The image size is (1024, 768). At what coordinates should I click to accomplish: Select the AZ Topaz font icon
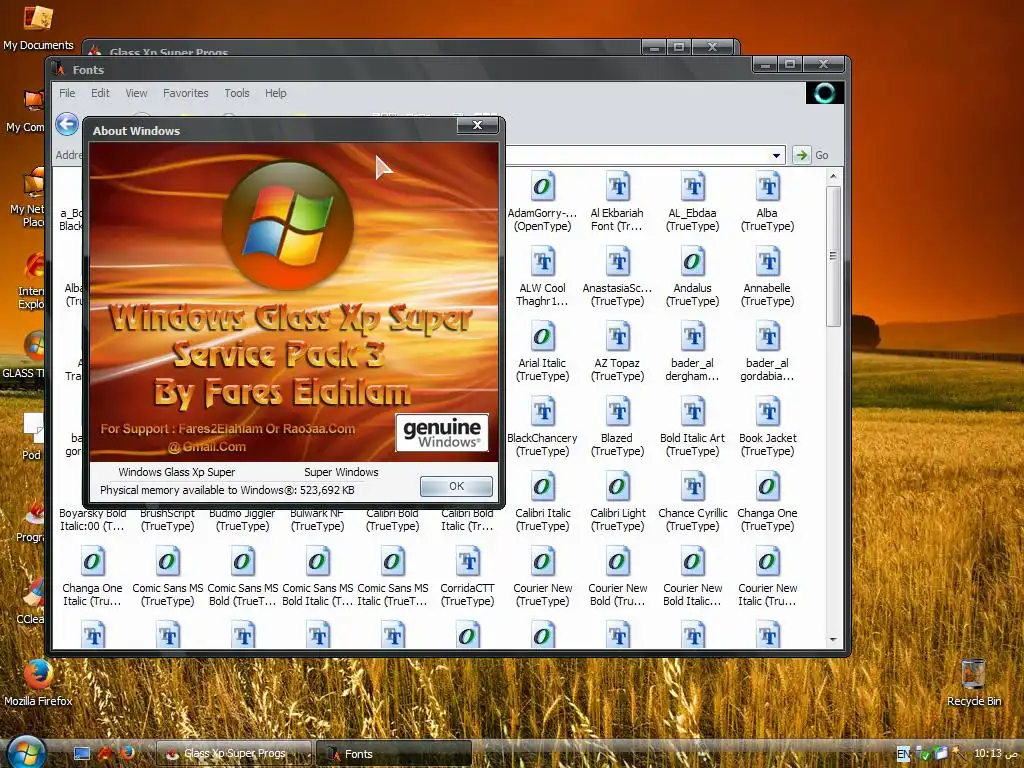(x=617, y=338)
